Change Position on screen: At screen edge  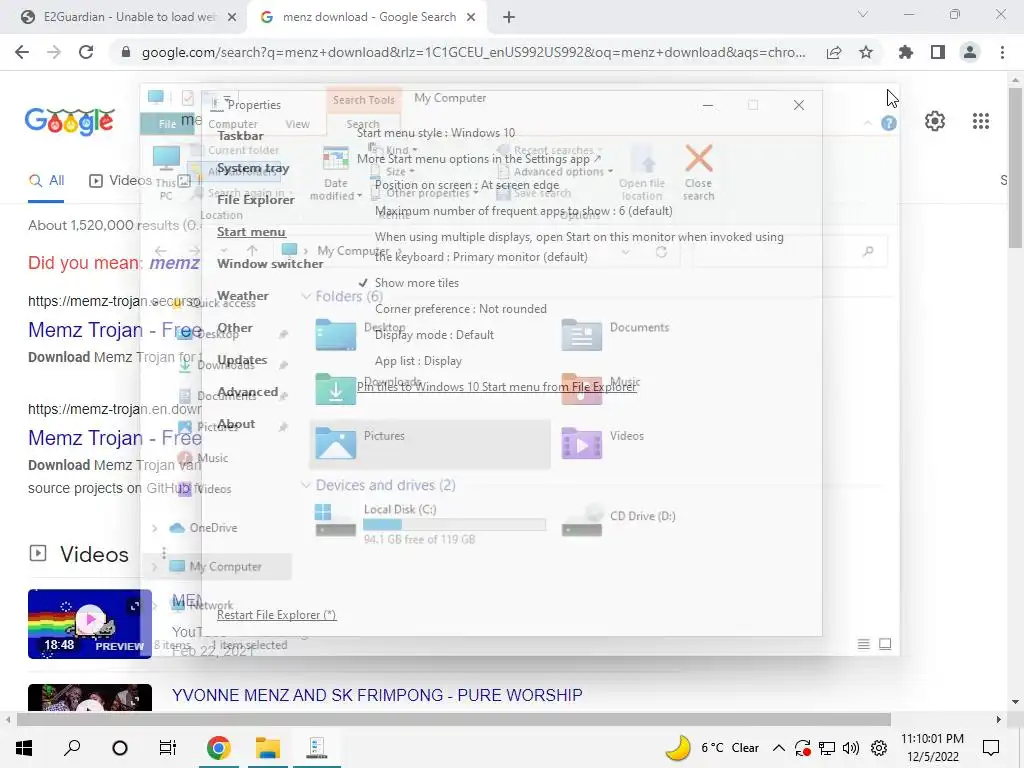click(467, 185)
